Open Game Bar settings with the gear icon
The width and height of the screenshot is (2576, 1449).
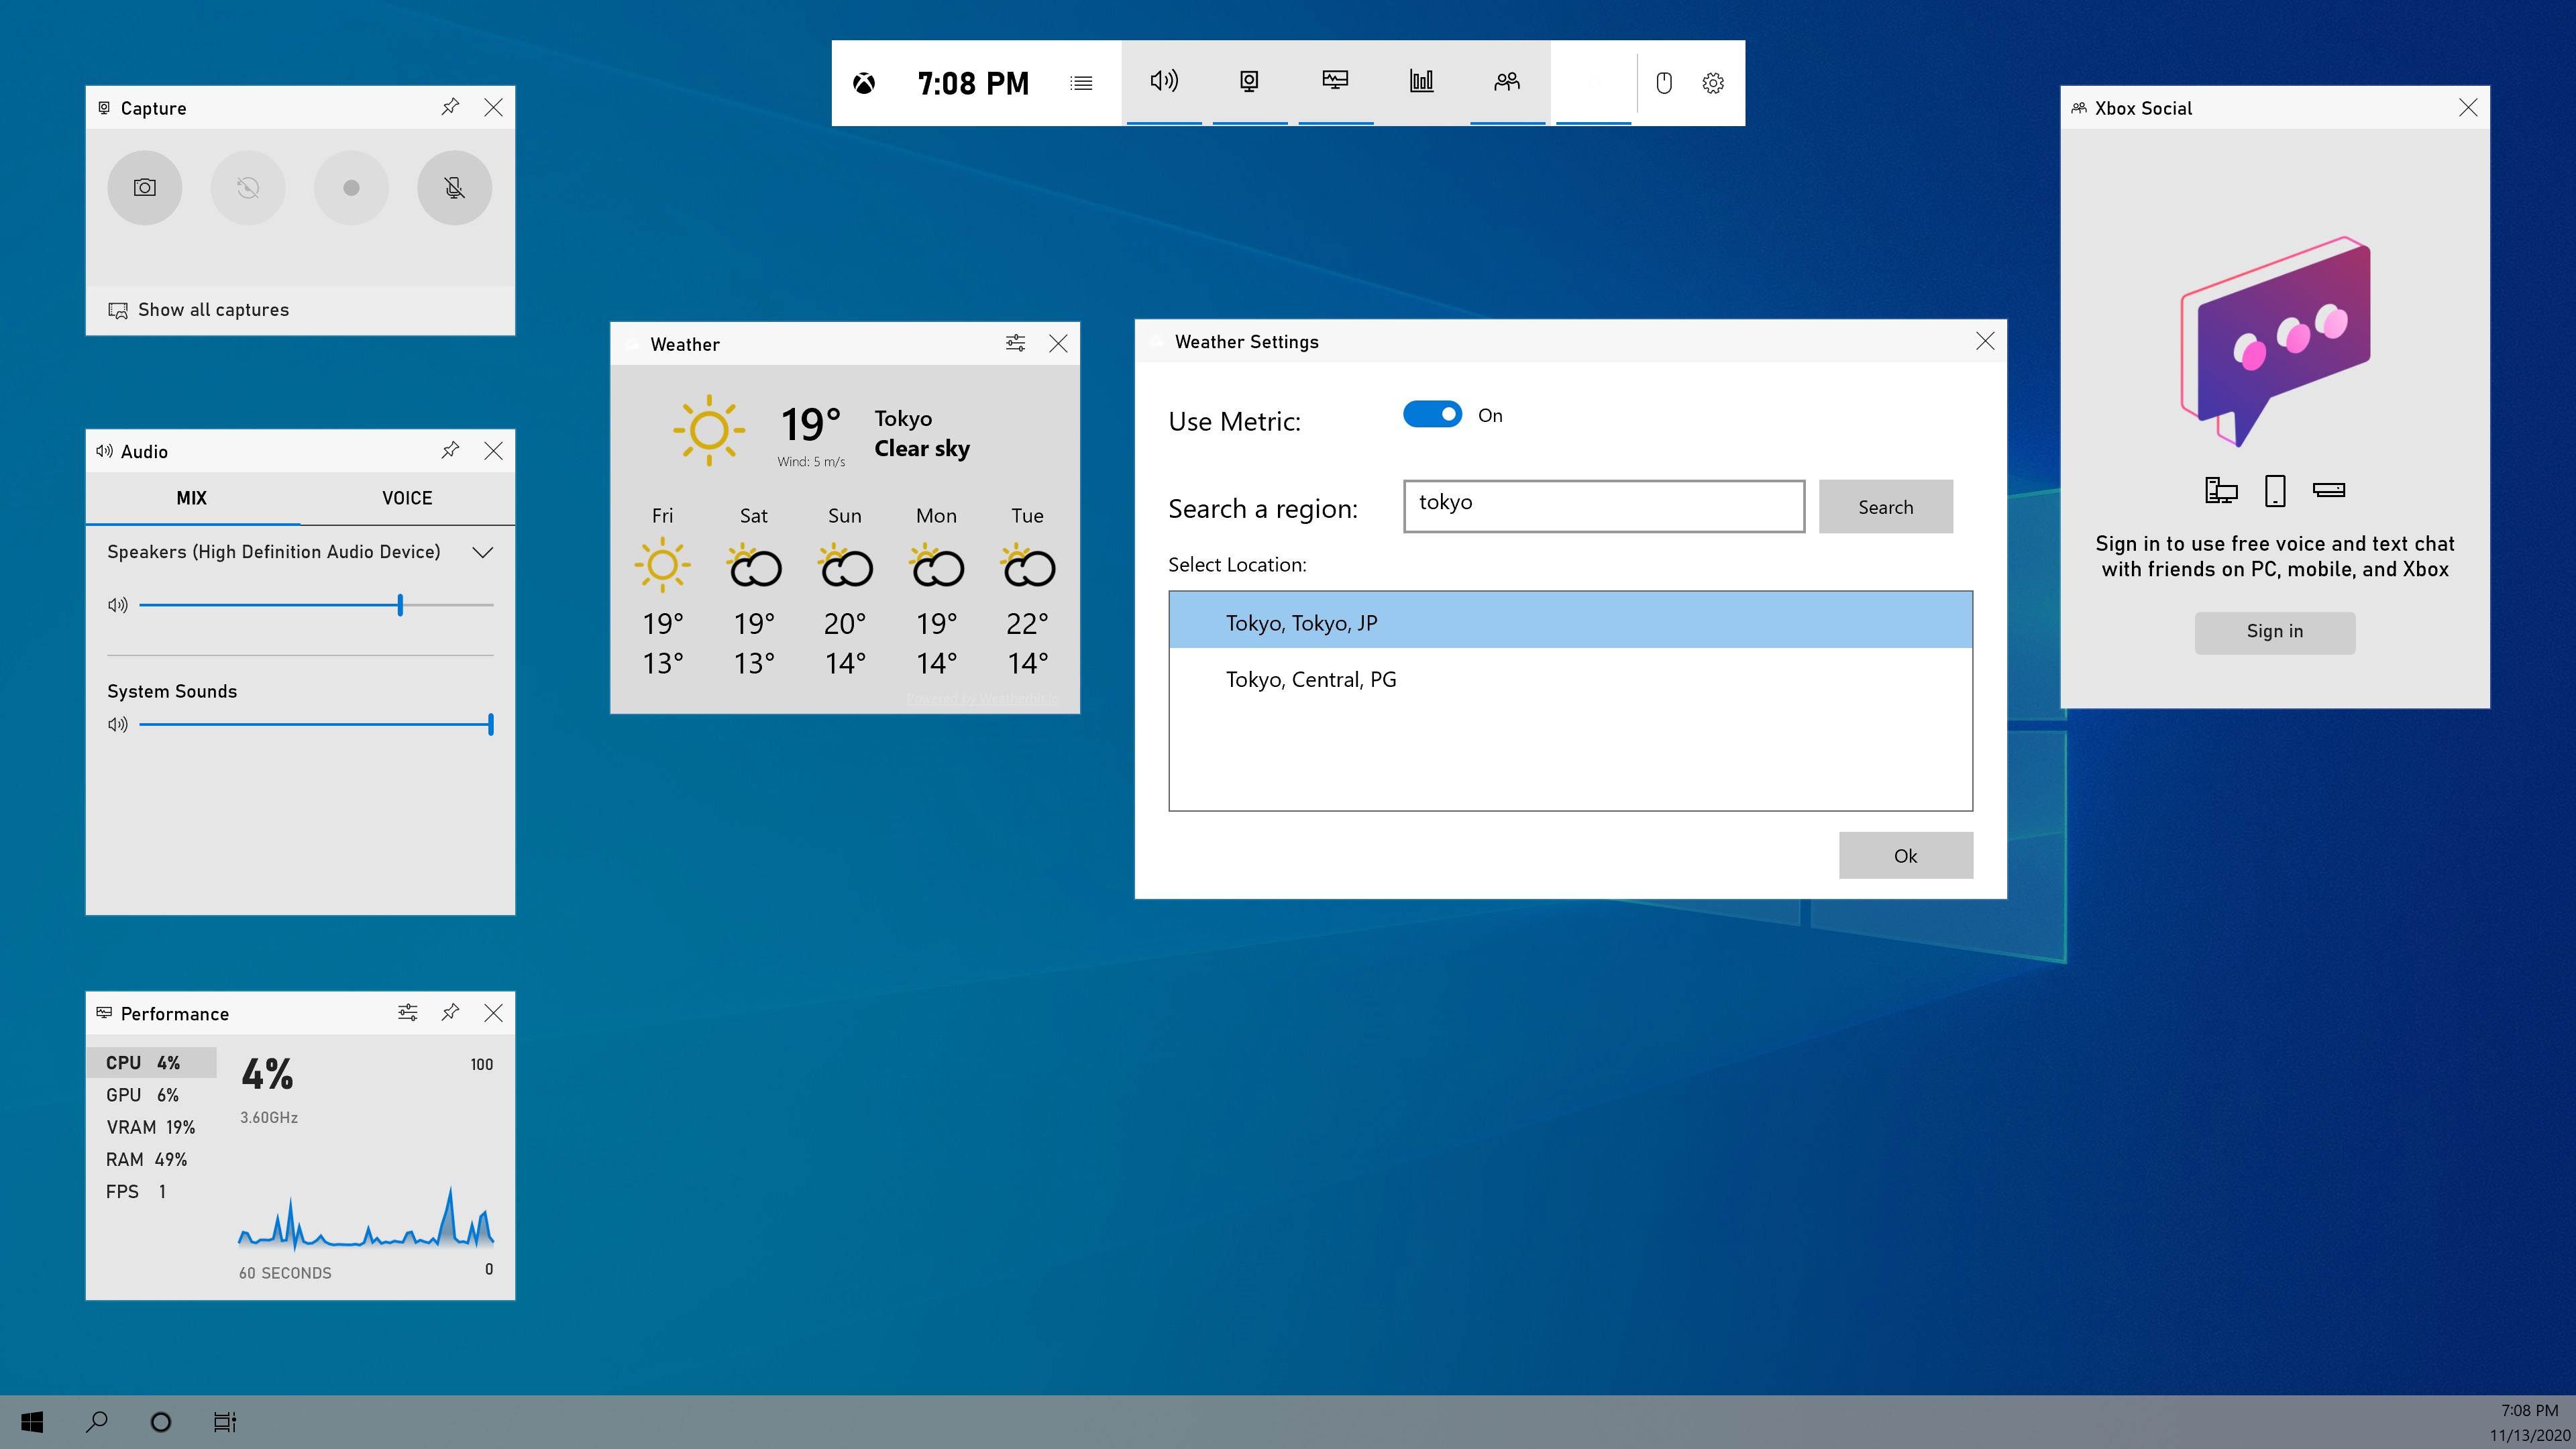coord(1713,83)
